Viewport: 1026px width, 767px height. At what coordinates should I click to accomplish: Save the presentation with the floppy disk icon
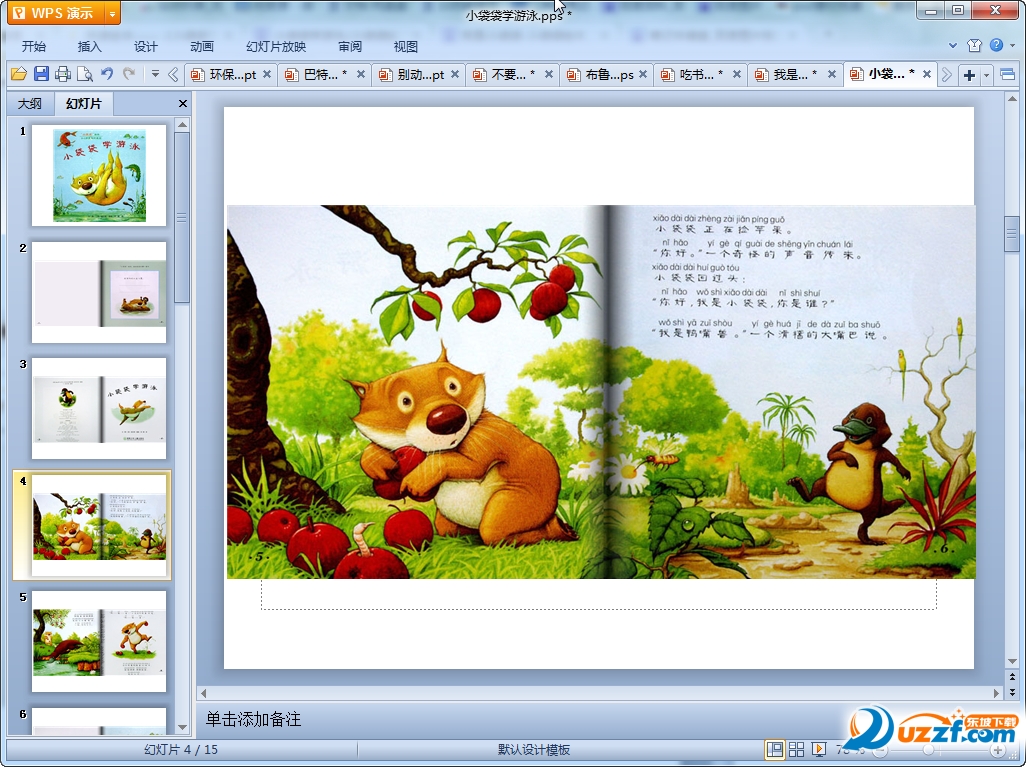click(x=41, y=74)
